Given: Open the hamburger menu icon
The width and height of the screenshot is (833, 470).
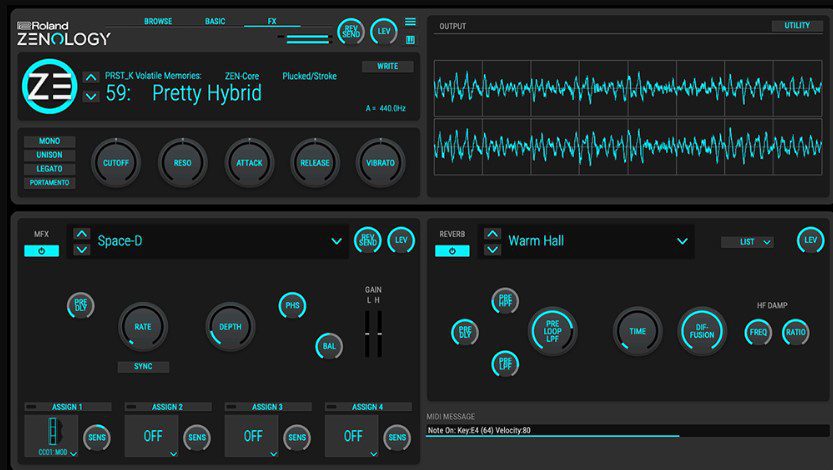Looking at the screenshot, I should click(x=410, y=22).
